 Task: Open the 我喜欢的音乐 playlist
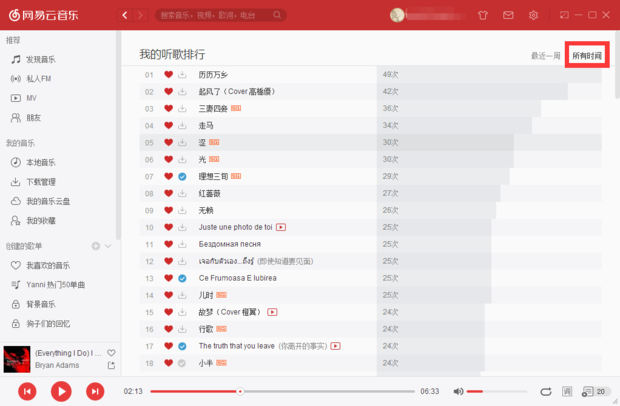(x=47, y=265)
